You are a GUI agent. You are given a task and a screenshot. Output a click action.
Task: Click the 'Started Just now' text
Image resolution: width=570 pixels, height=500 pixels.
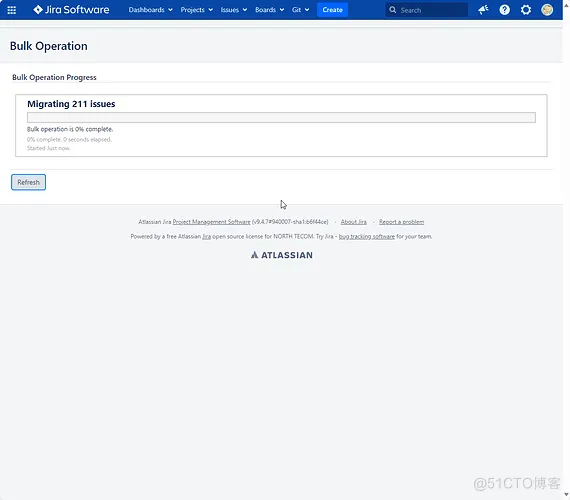click(49, 148)
